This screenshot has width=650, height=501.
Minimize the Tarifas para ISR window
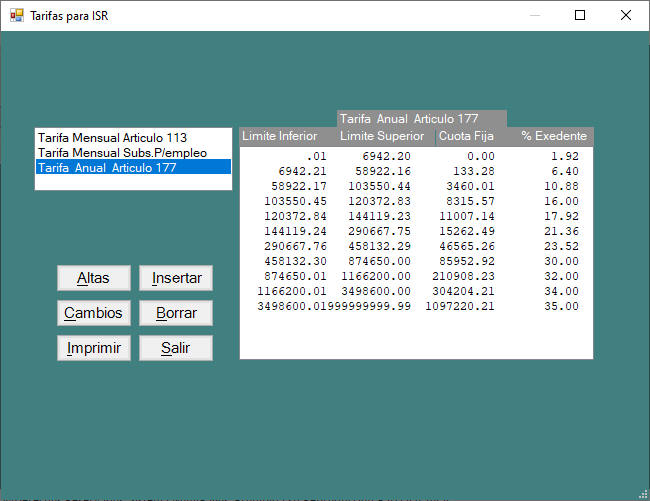click(x=534, y=16)
